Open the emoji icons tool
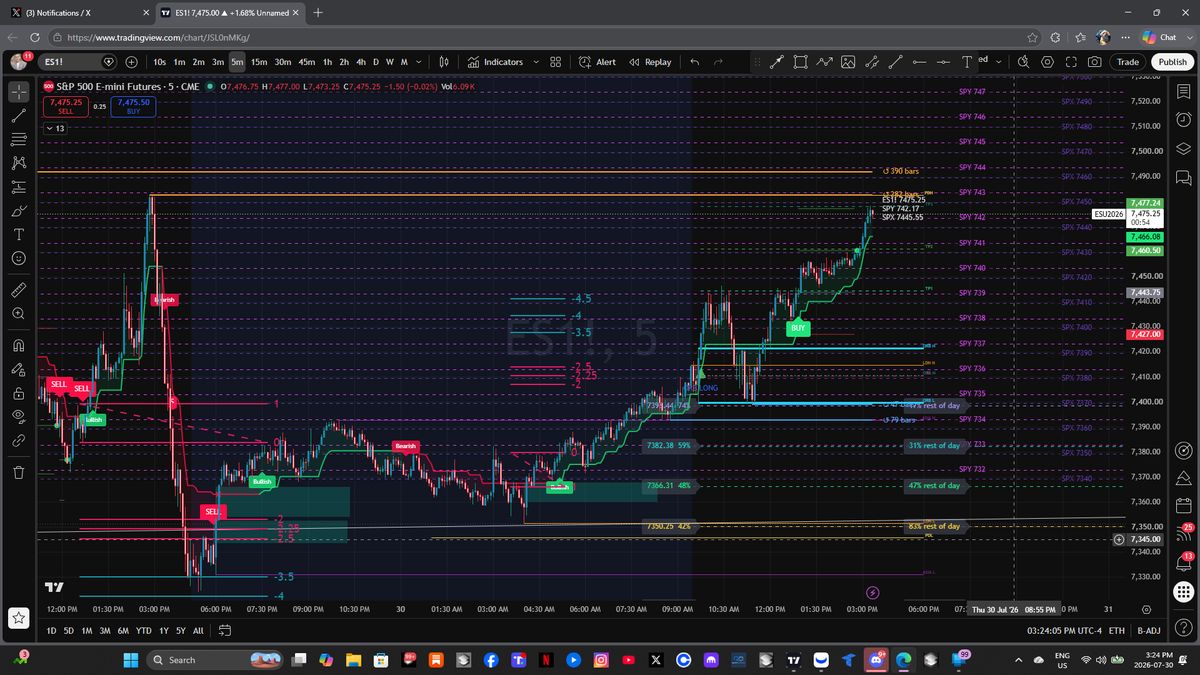The height and width of the screenshot is (675, 1200). point(18,258)
